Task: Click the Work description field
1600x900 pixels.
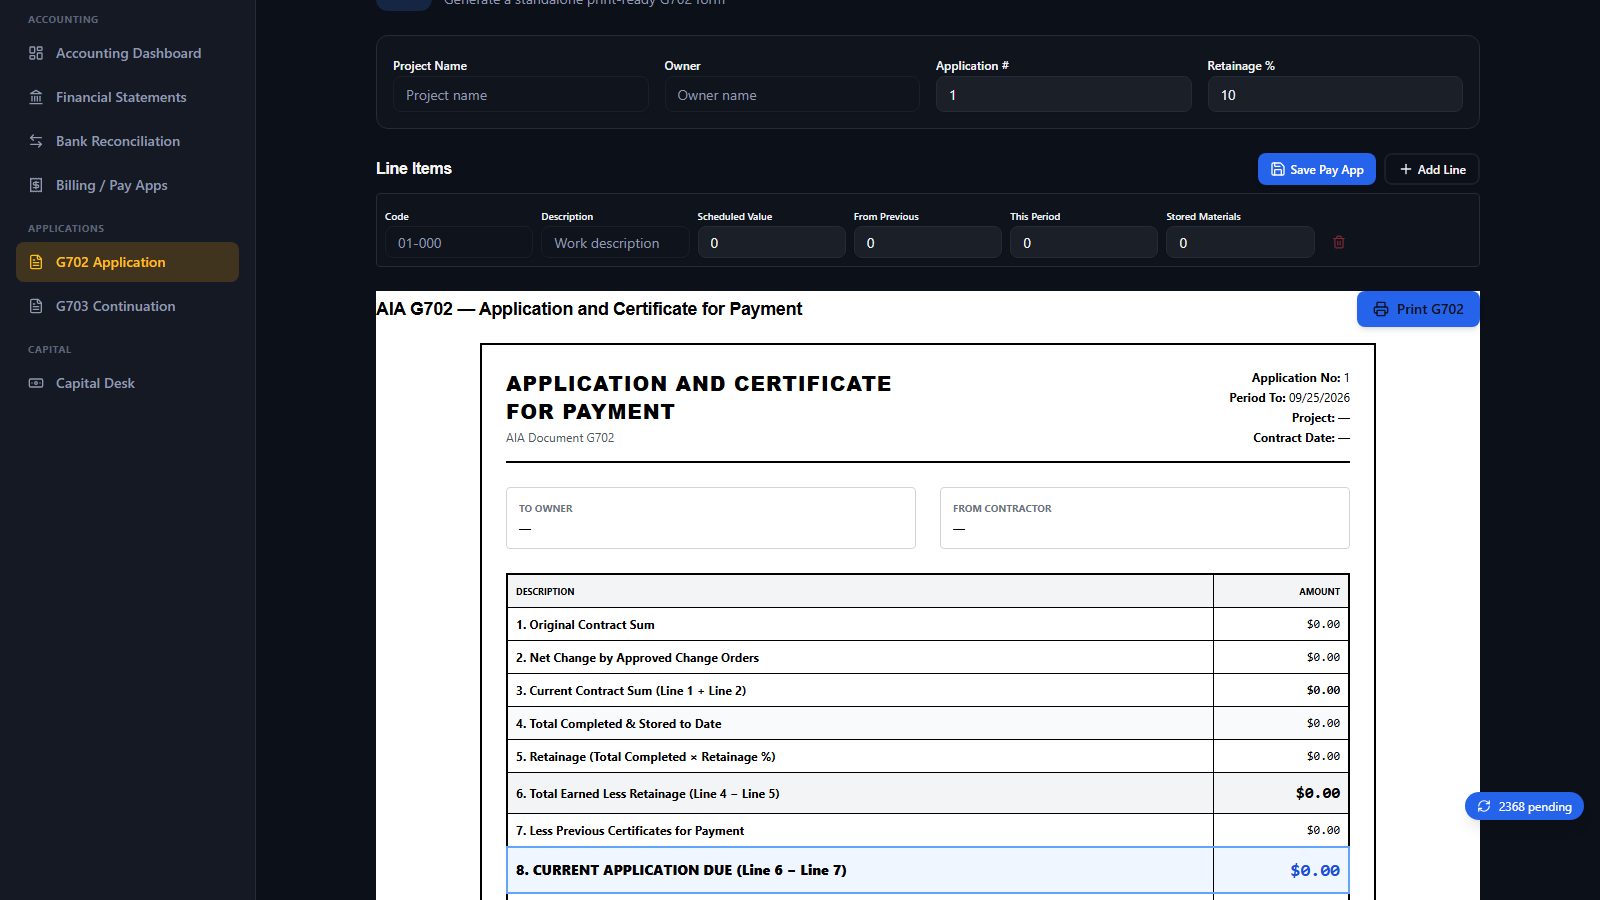Action: tap(615, 242)
